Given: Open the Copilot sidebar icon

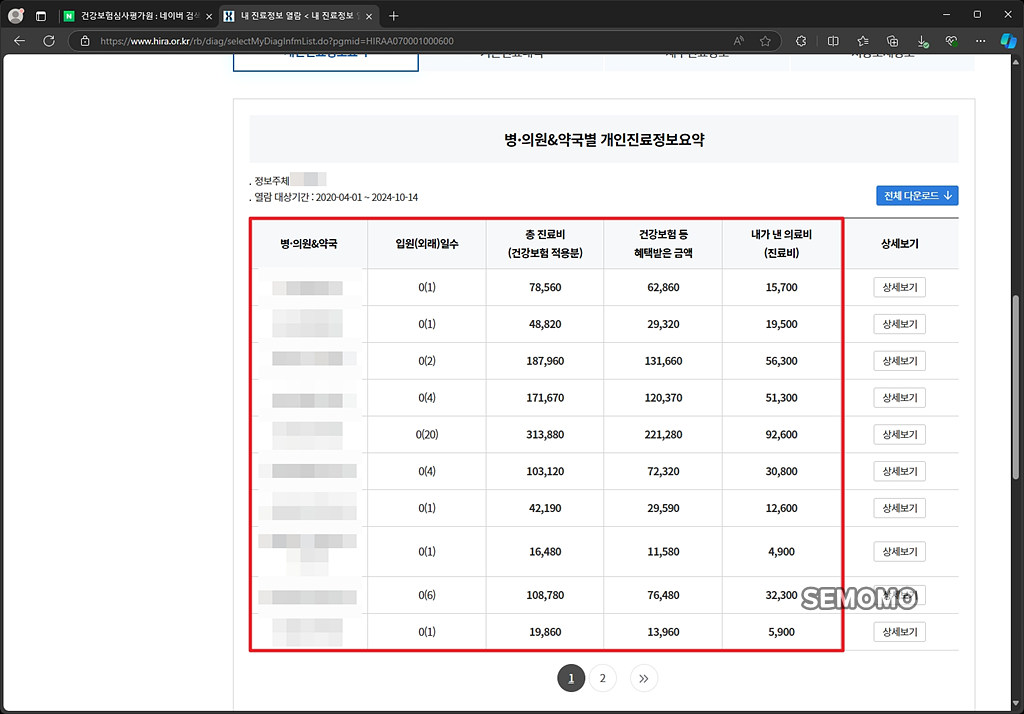Looking at the screenshot, I should [1008, 41].
